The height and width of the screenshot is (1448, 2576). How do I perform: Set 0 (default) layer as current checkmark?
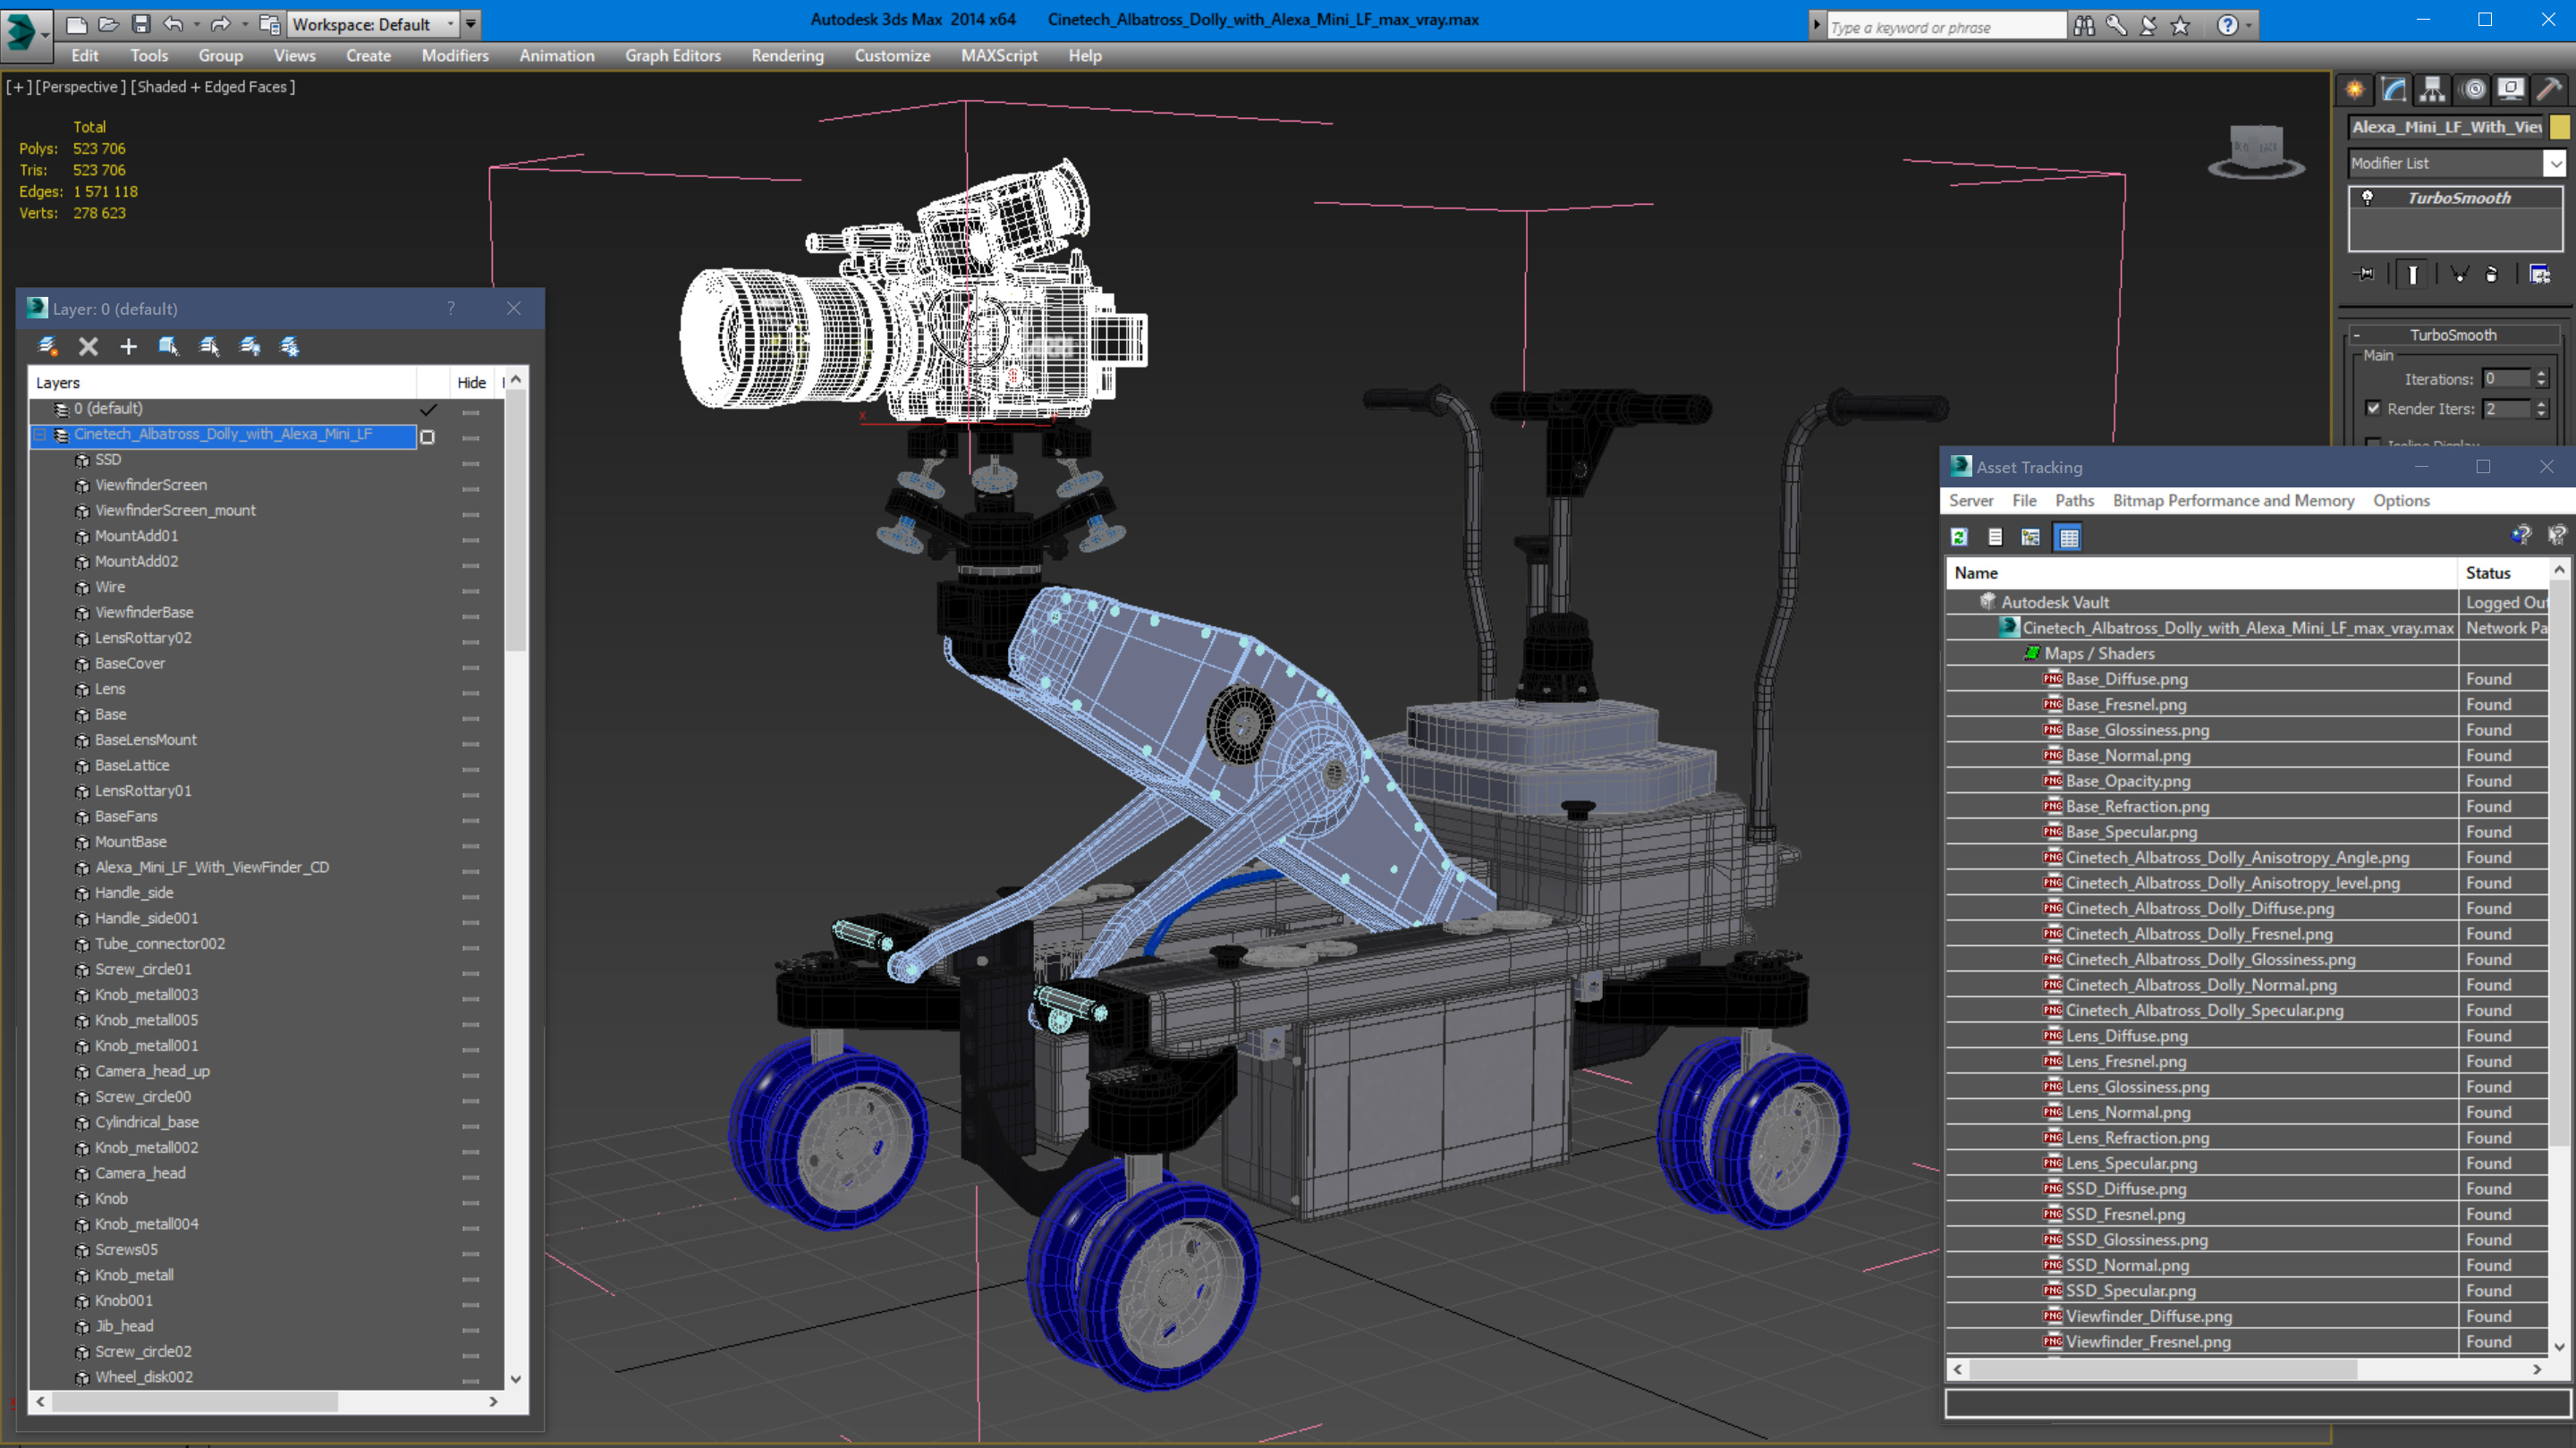point(428,410)
